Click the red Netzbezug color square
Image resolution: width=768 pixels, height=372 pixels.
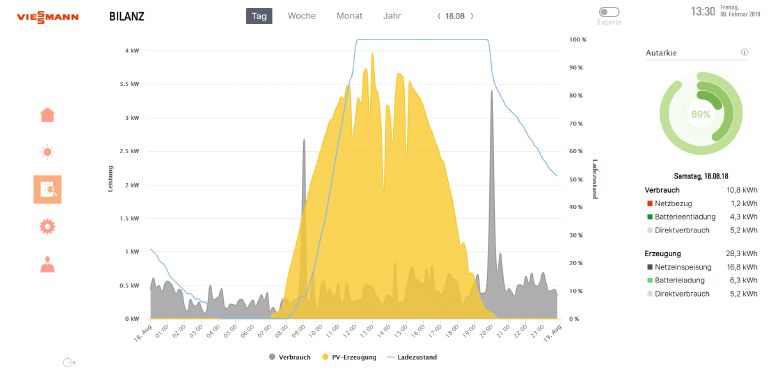tap(649, 204)
